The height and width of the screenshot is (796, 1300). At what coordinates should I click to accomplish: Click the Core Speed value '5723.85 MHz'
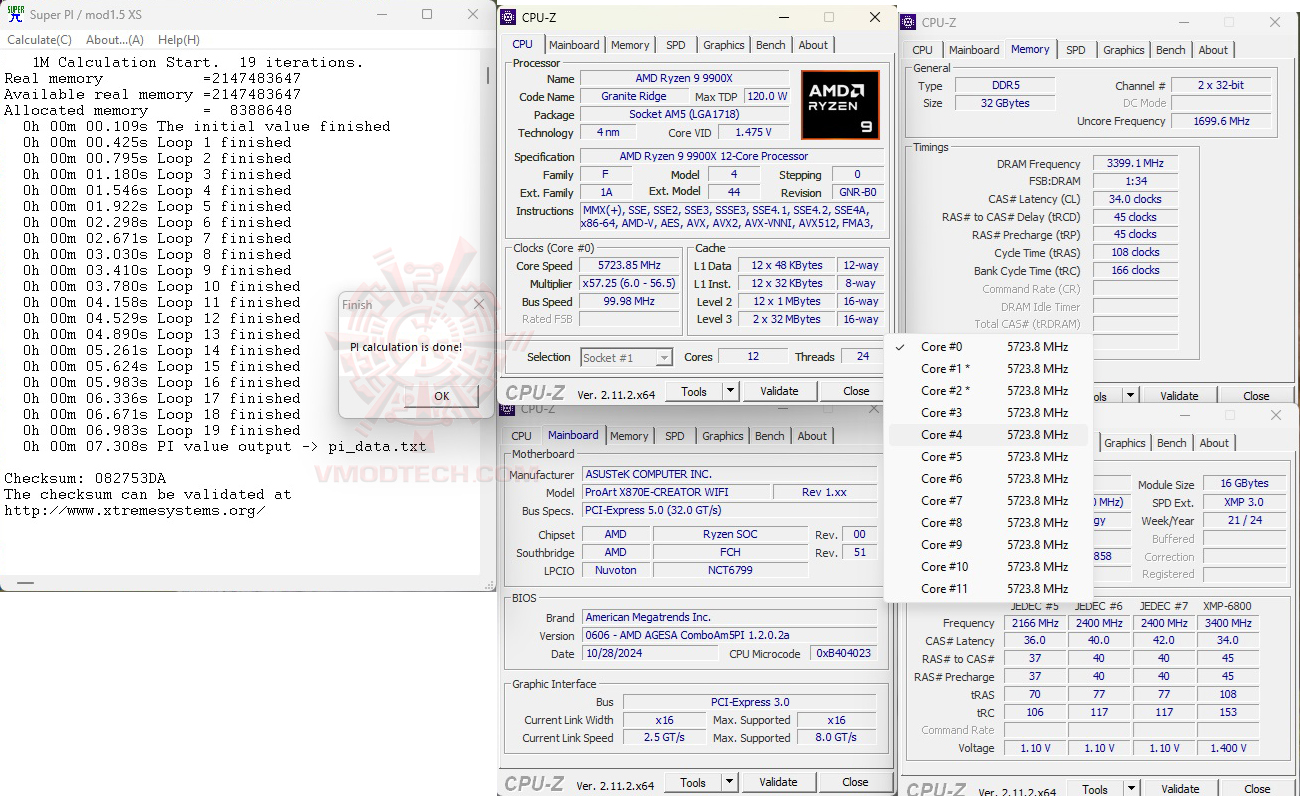pos(629,266)
